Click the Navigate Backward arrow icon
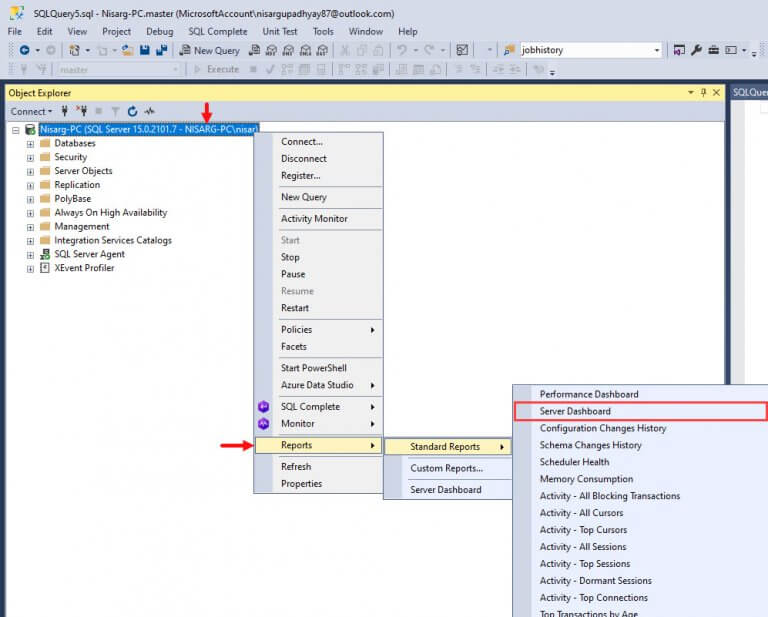The width and height of the screenshot is (768, 617). (x=24, y=50)
